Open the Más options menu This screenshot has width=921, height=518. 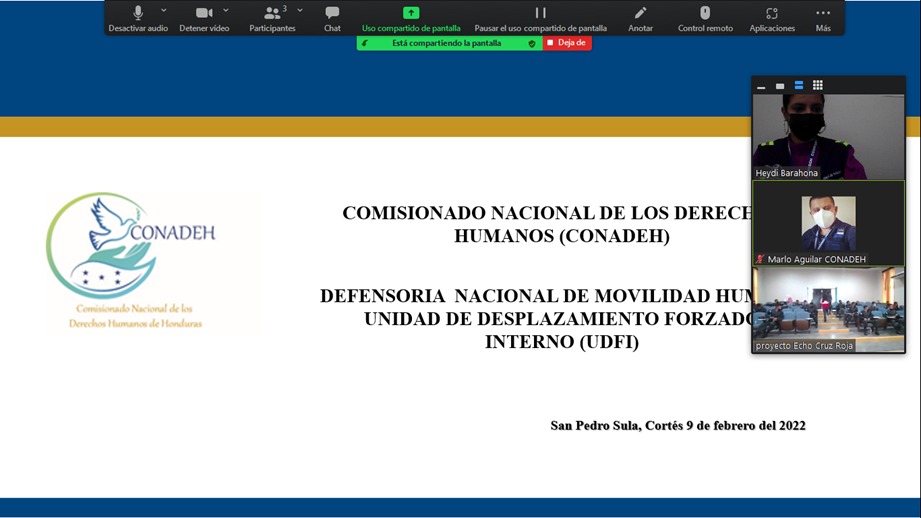823,19
